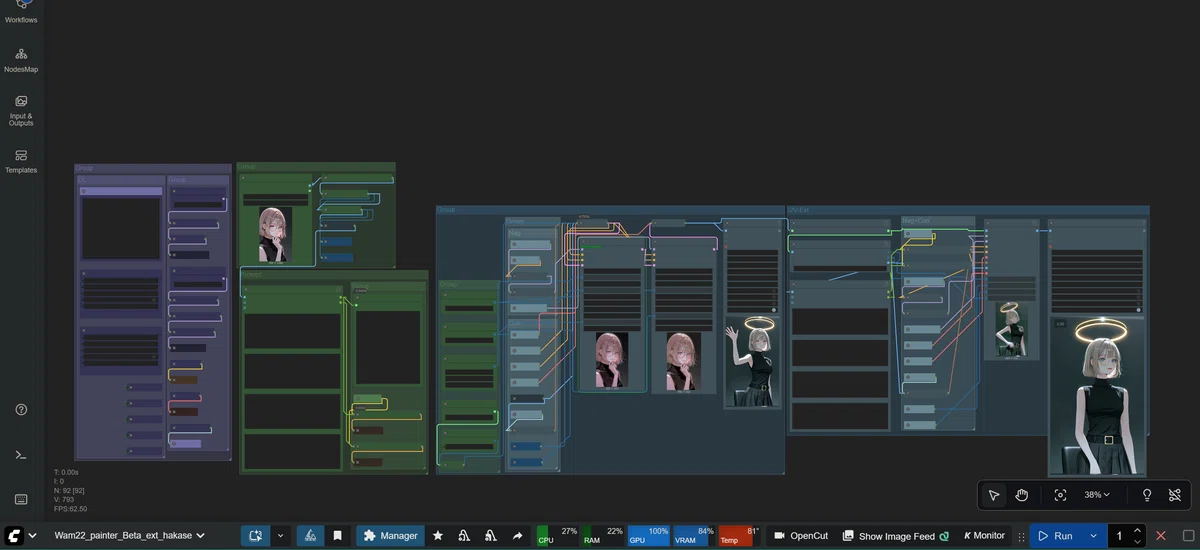Click the reference portrait in top green group
This screenshot has height=550, width=1200.
tap(274, 235)
